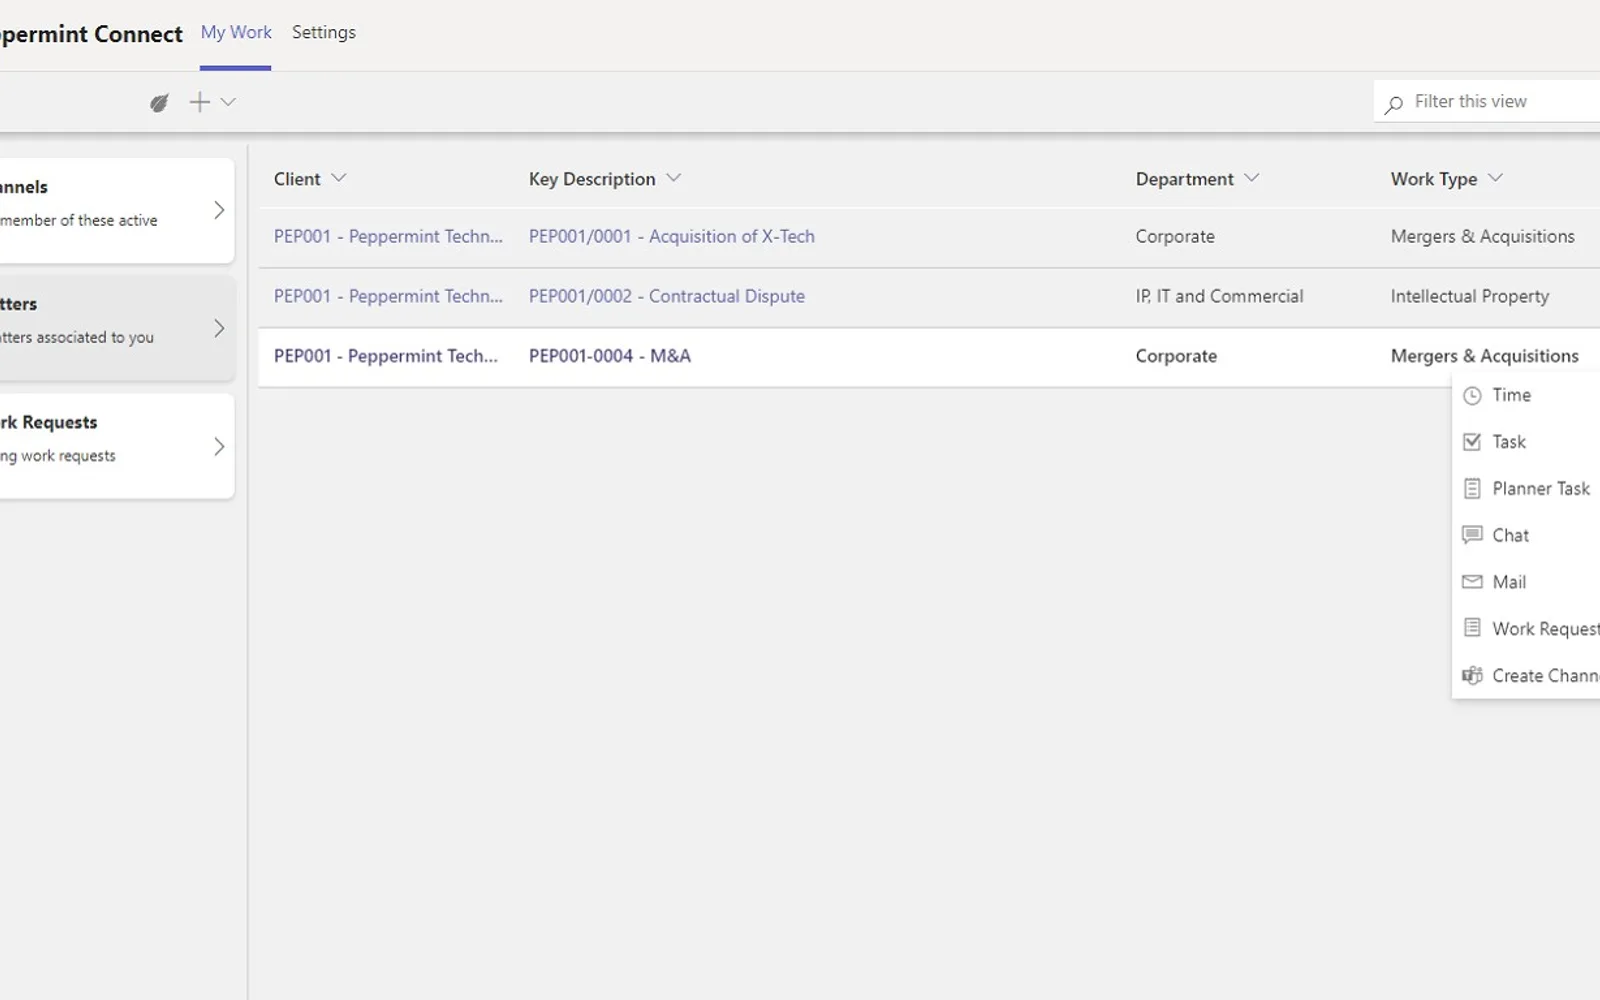Expand the Work Requests card chevron
The height and width of the screenshot is (1000, 1600).
pos(219,446)
